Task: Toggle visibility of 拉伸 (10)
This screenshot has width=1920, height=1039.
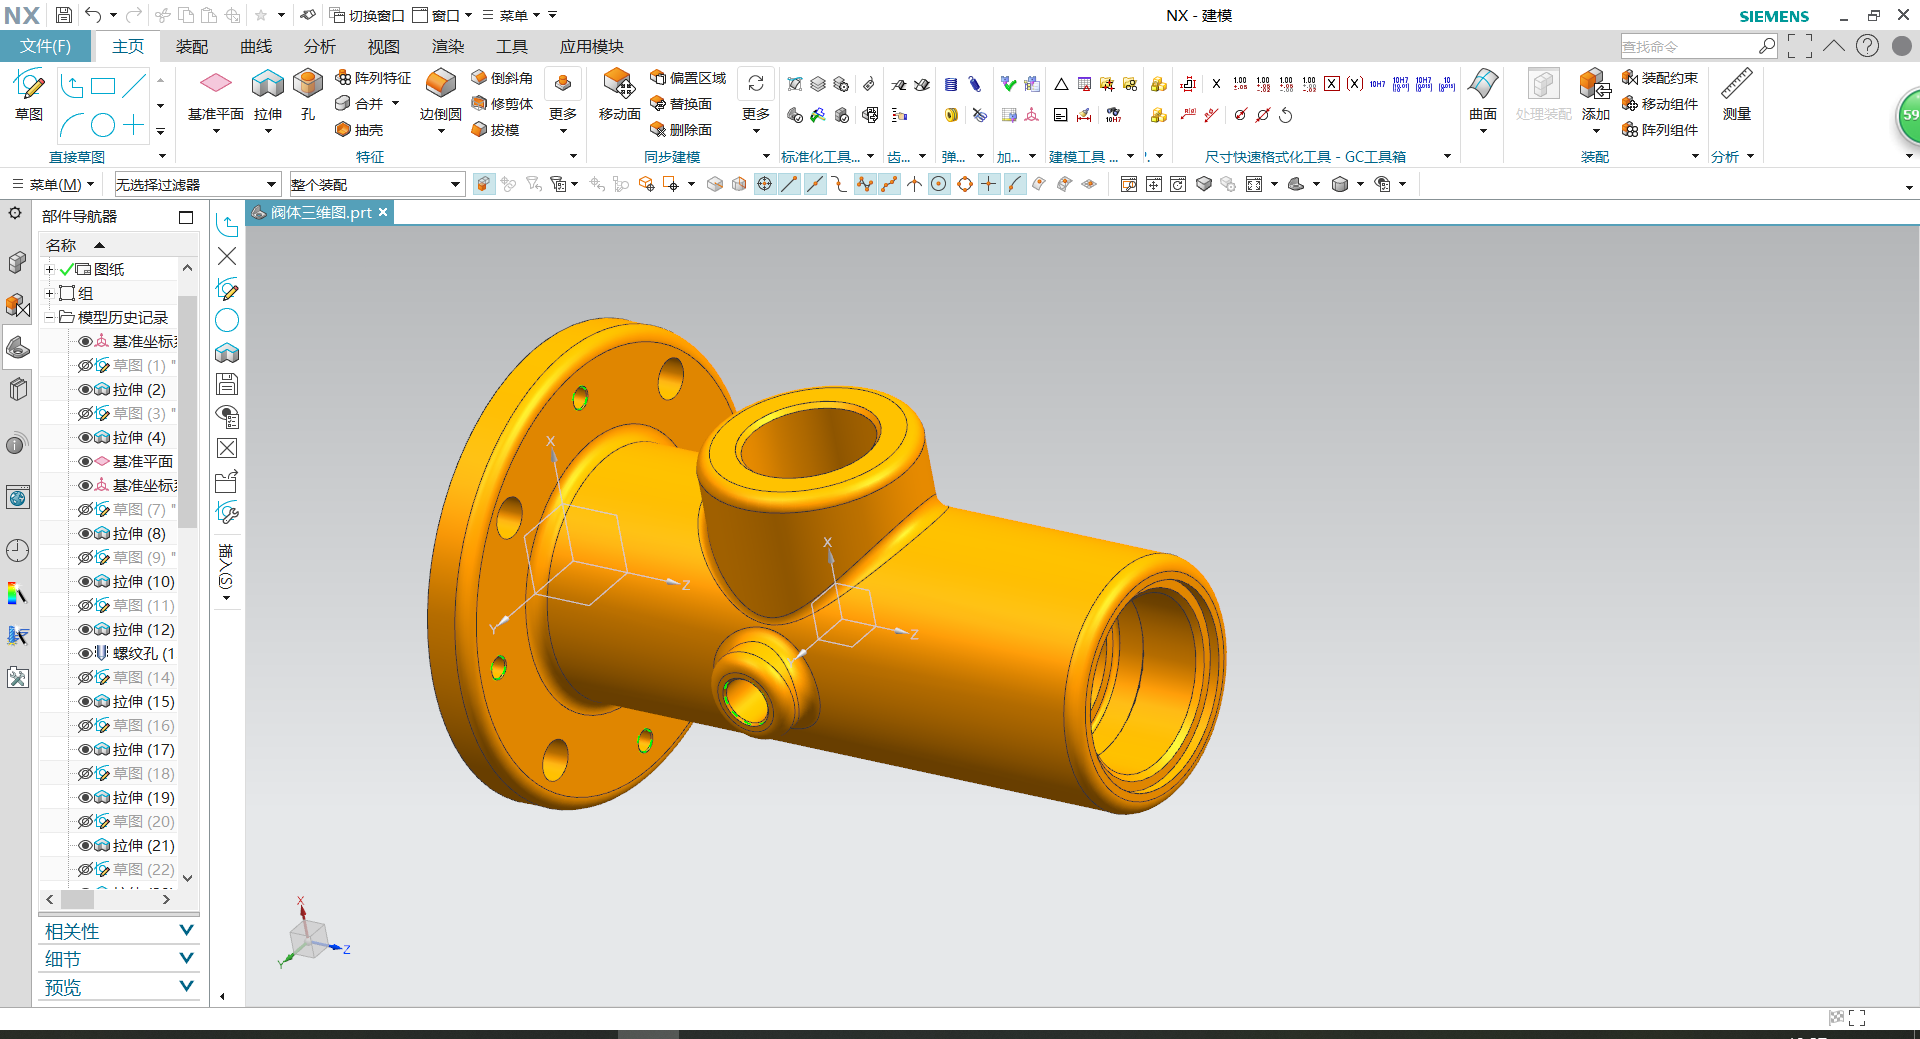Action: pos(85,582)
